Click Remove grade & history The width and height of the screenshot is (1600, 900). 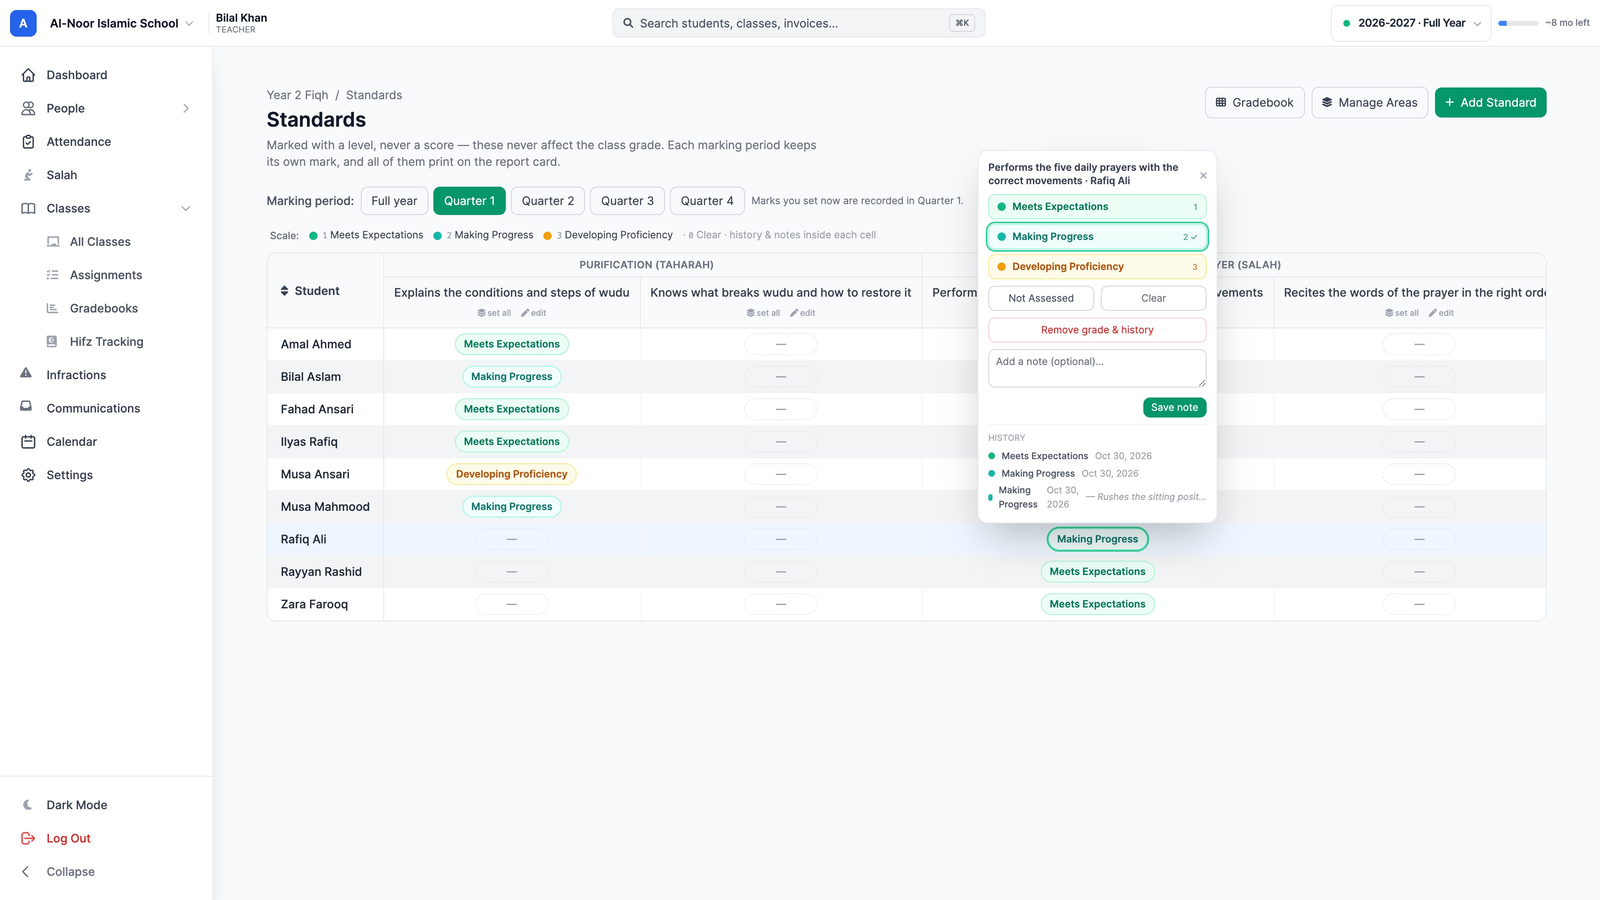(x=1097, y=330)
